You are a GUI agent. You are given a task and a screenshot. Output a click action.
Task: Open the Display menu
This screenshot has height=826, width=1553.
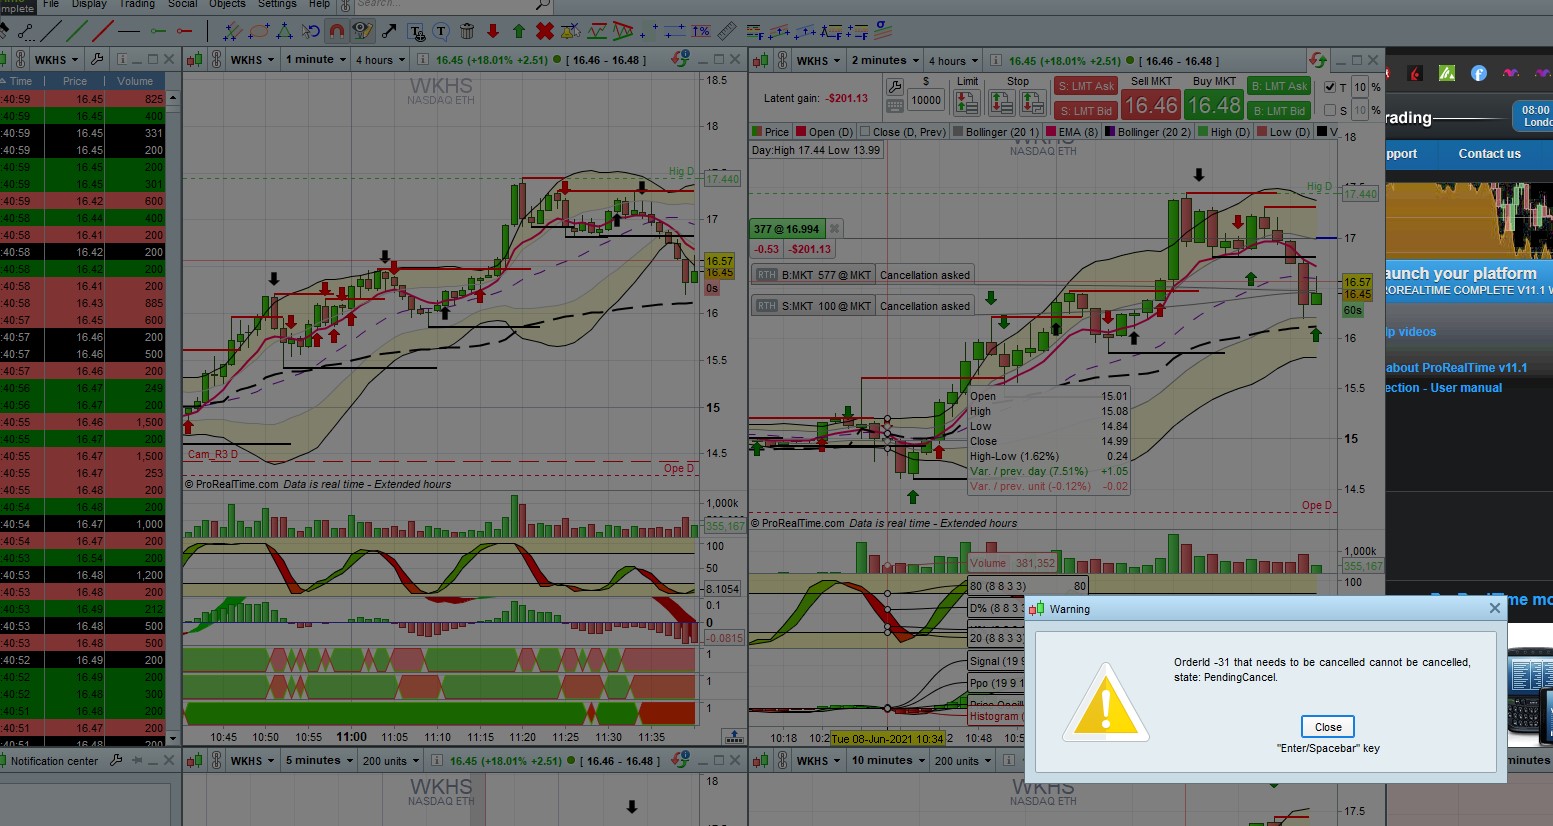tap(89, 4)
